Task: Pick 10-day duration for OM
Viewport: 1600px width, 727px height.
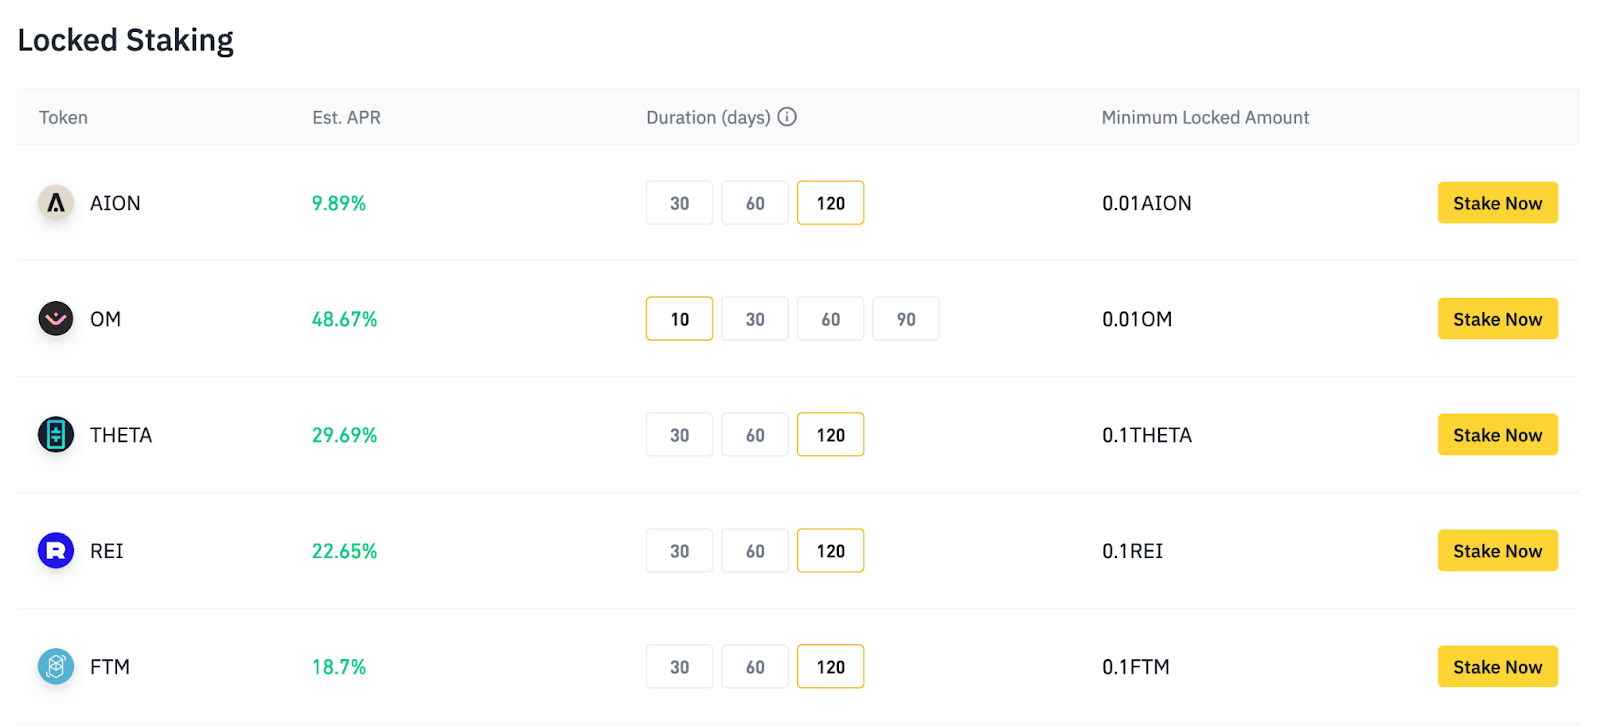Action: [x=679, y=319]
